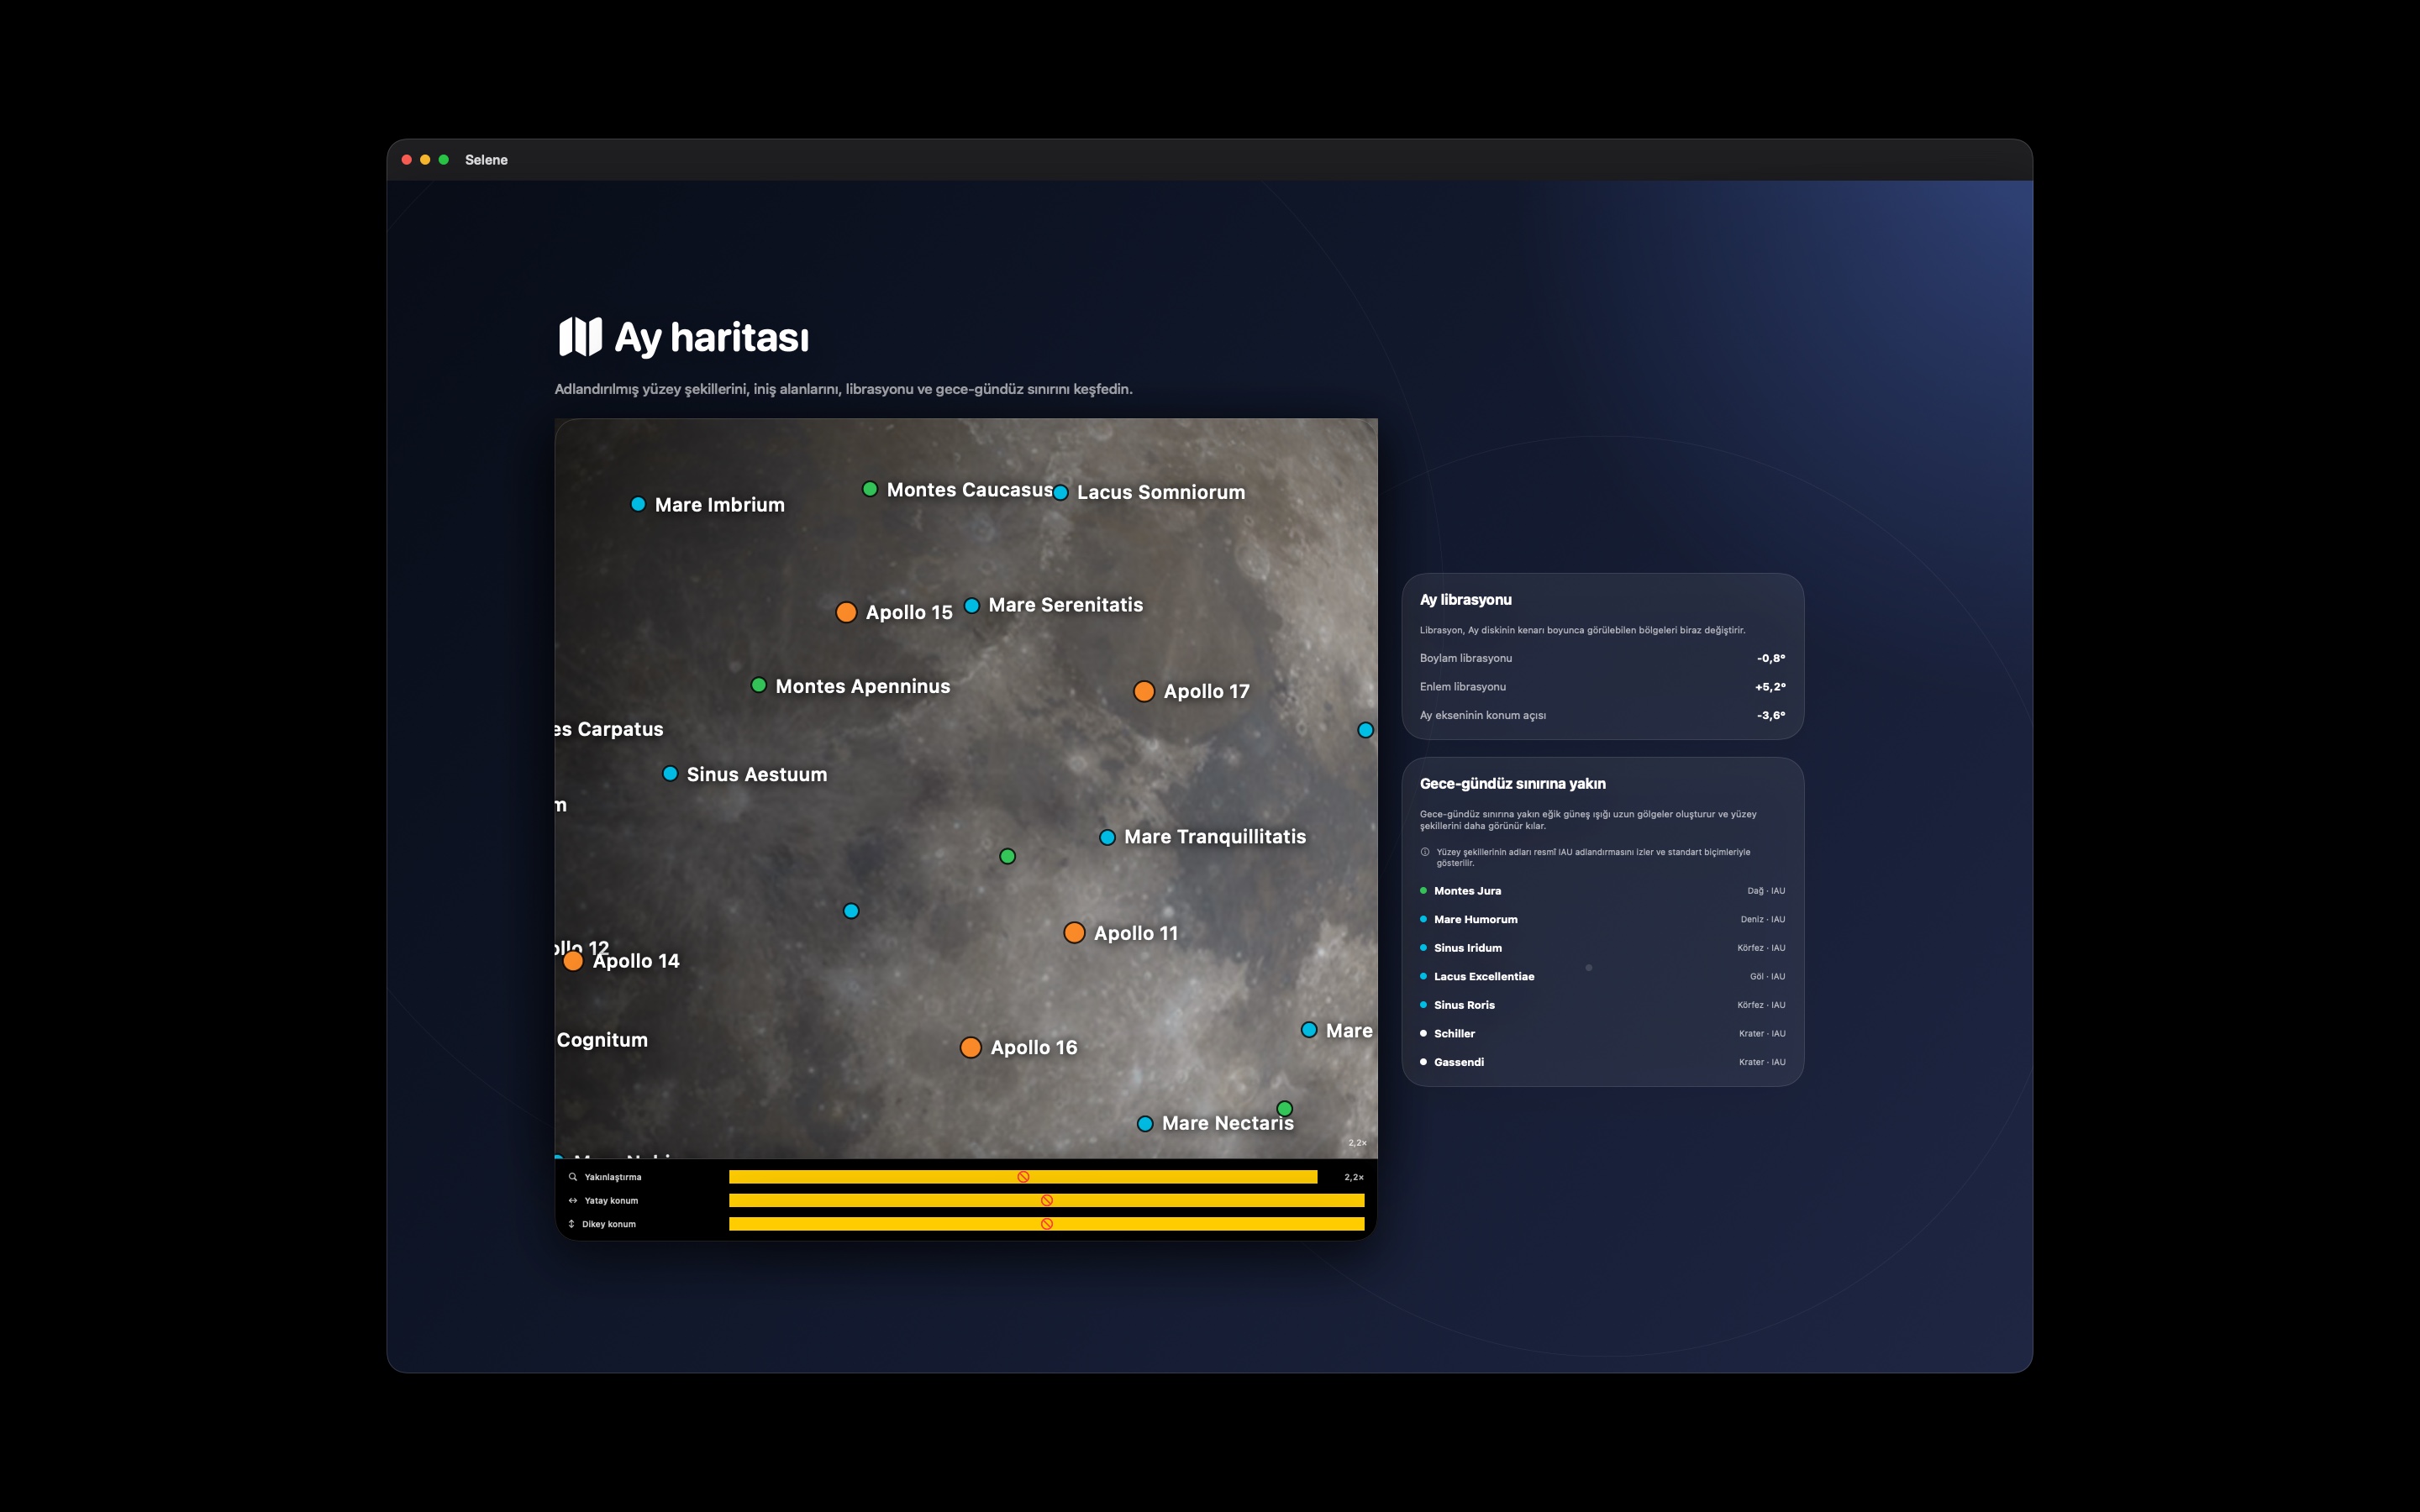Viewport: 2420px width, 1512px height.
Task: Select the Schiller crater row
Action: [1602, 1033]
